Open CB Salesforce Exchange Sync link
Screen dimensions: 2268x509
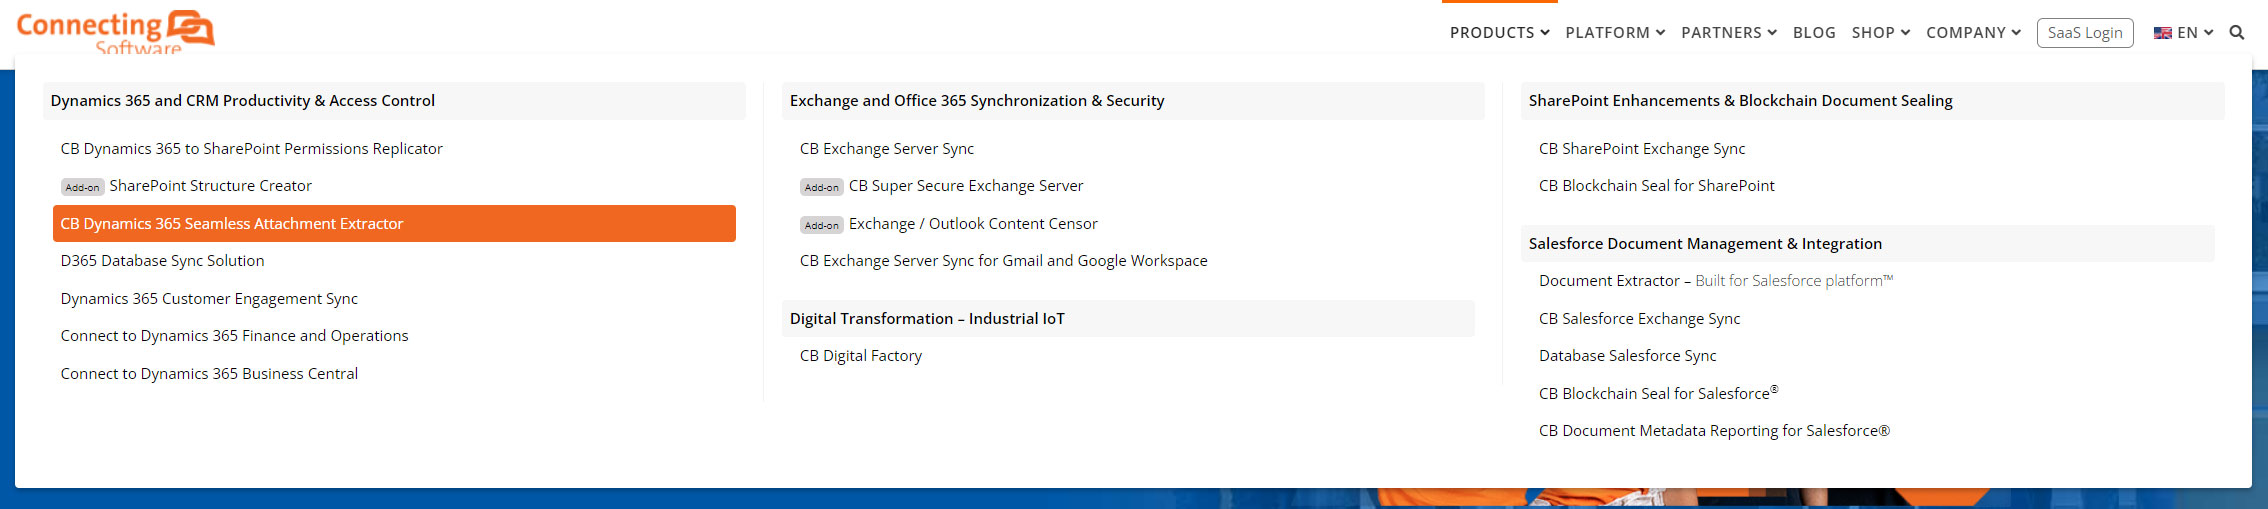1640,318
